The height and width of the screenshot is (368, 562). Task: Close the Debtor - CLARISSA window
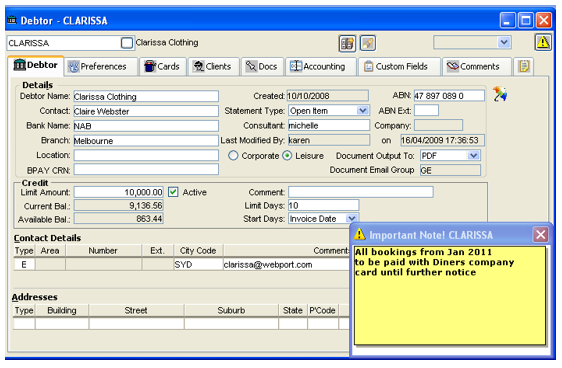point(544,20)
